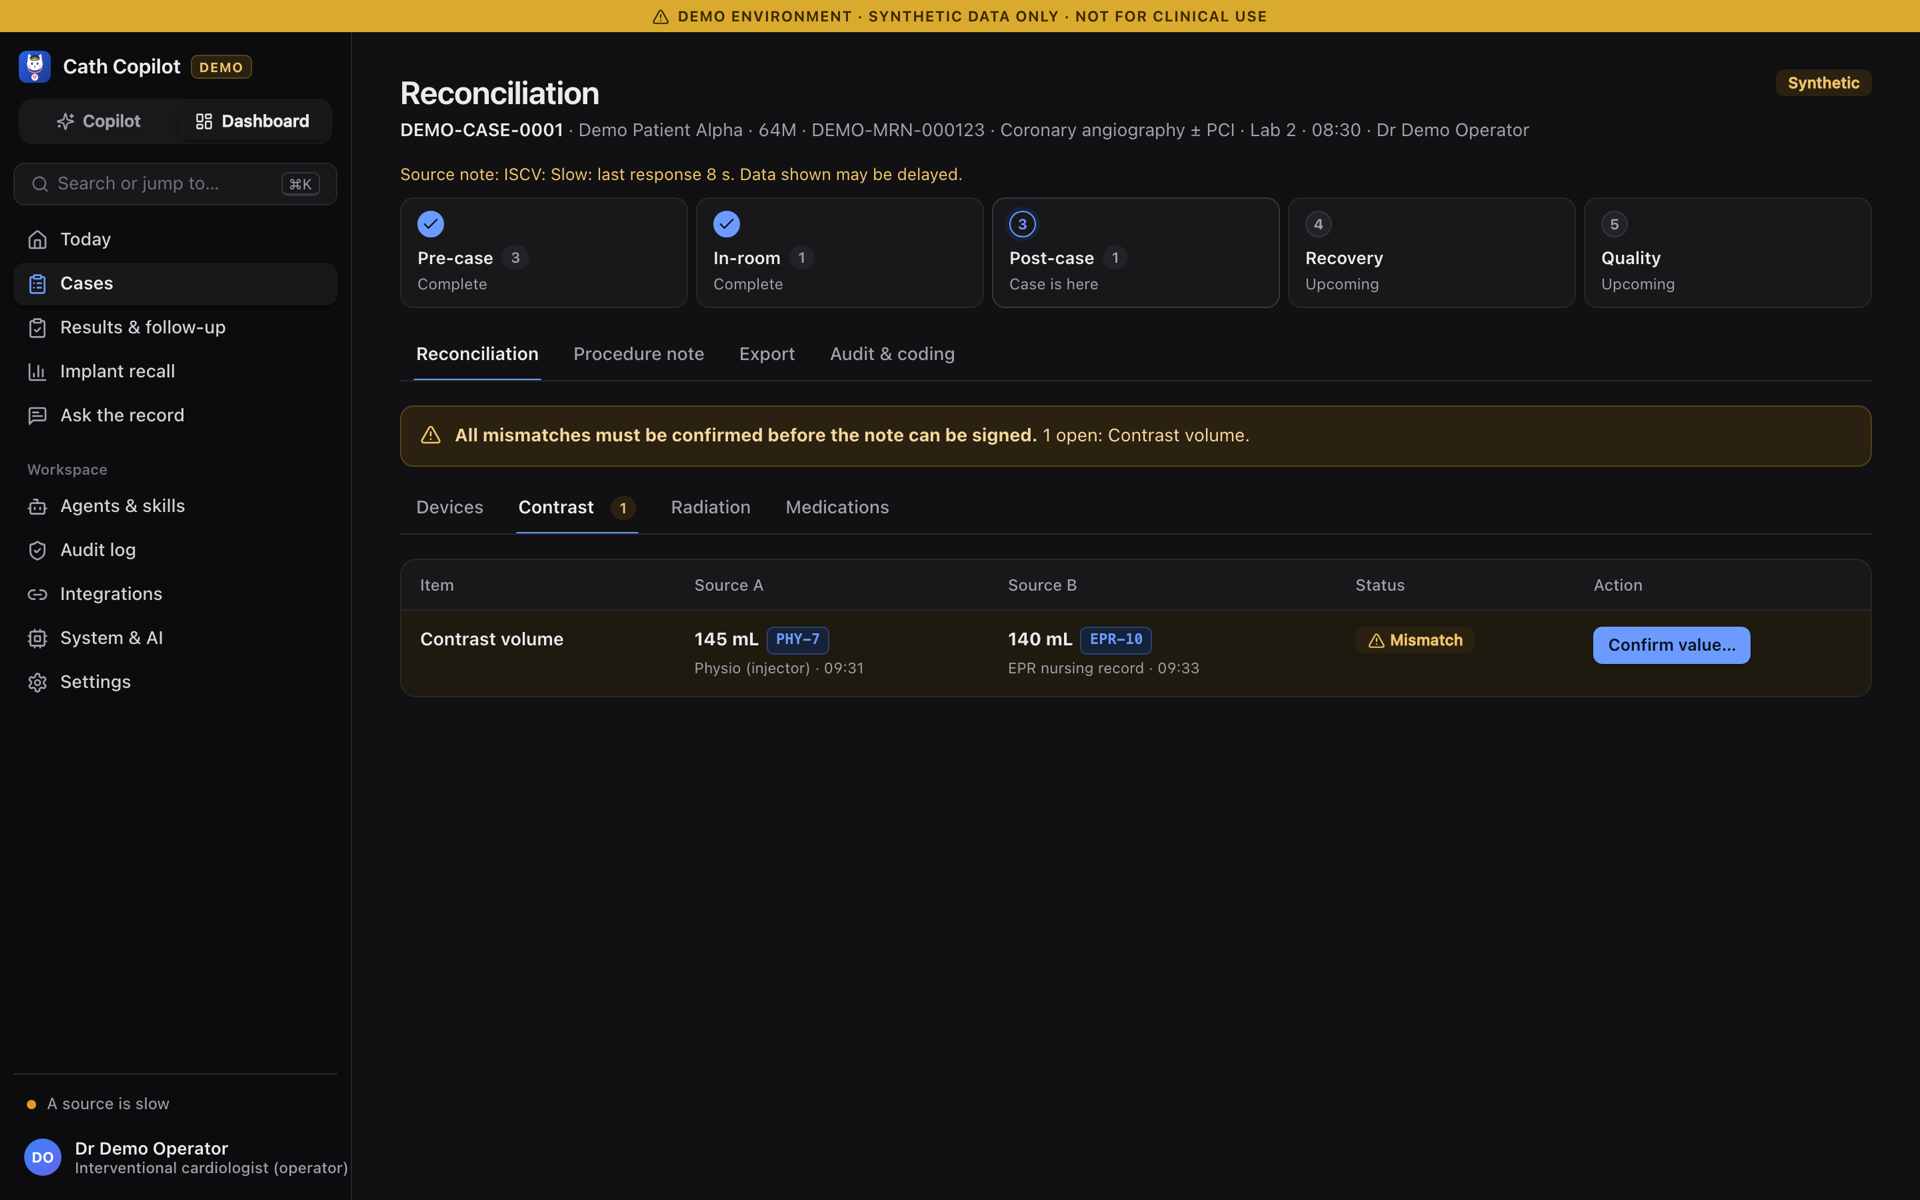
Task: Click the '140 mL' Source B value
Action: point(1040,639)
